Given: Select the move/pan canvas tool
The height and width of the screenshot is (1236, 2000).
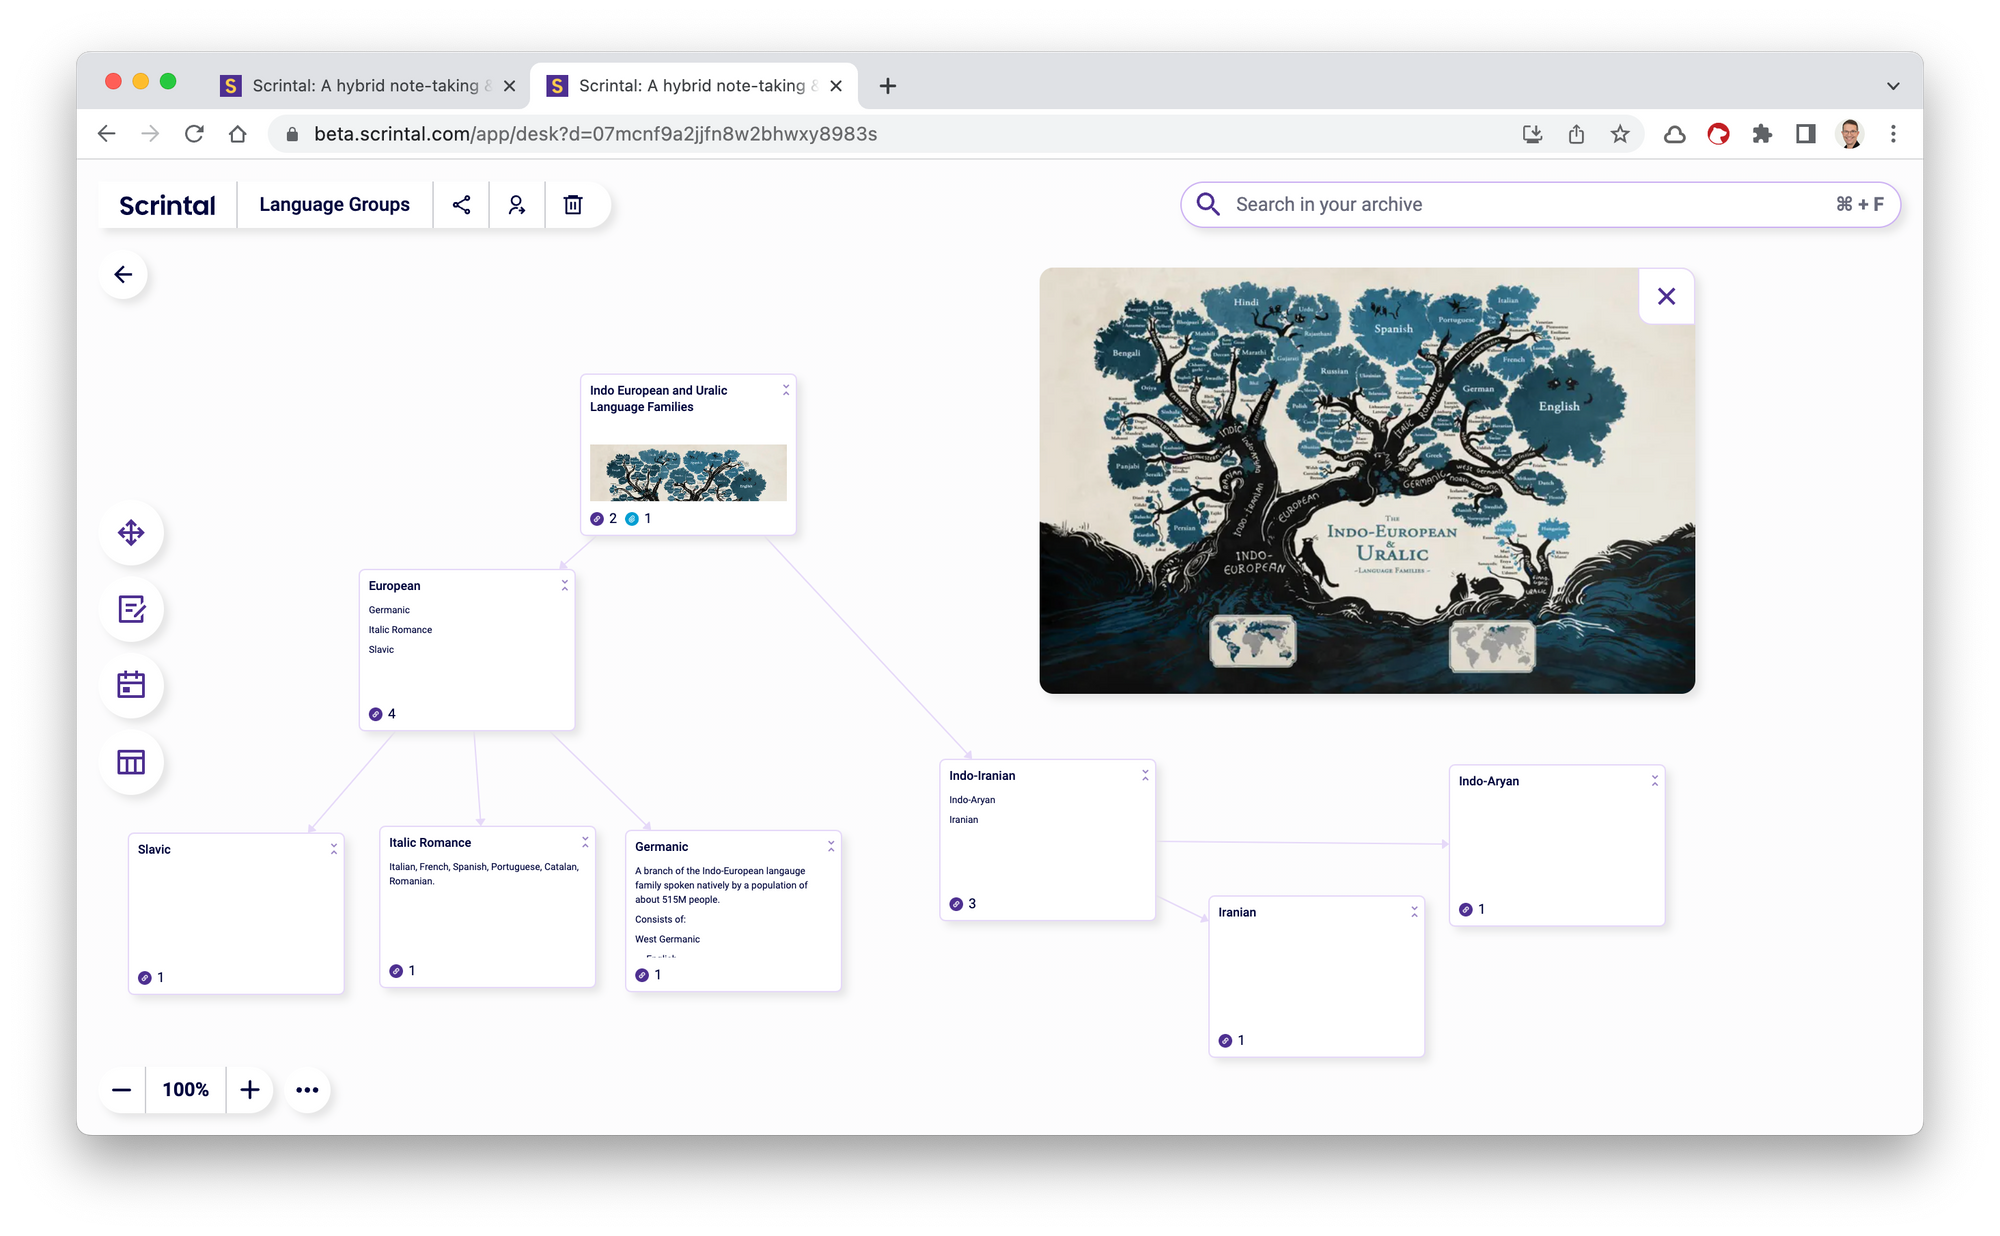Looking at the screenshot, I should 131,533.
